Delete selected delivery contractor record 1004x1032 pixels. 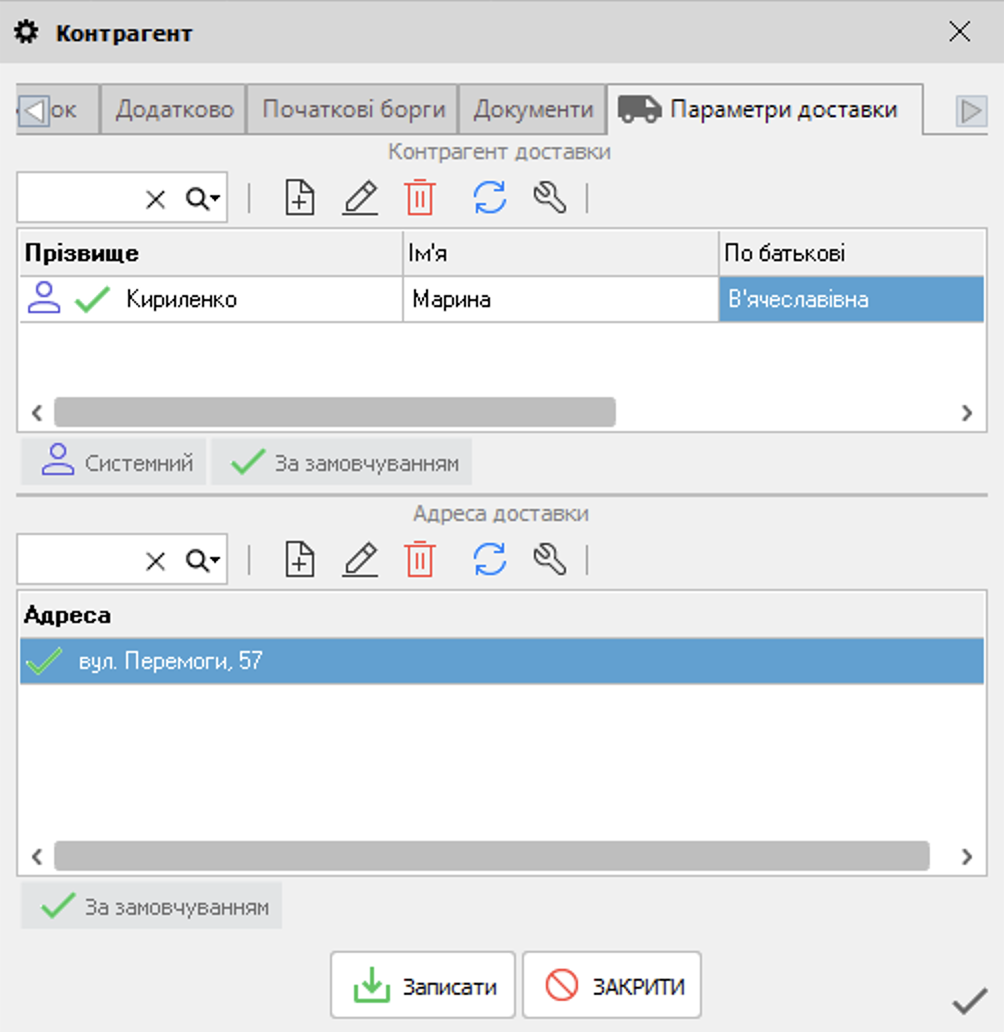click(x=420, y=197)
